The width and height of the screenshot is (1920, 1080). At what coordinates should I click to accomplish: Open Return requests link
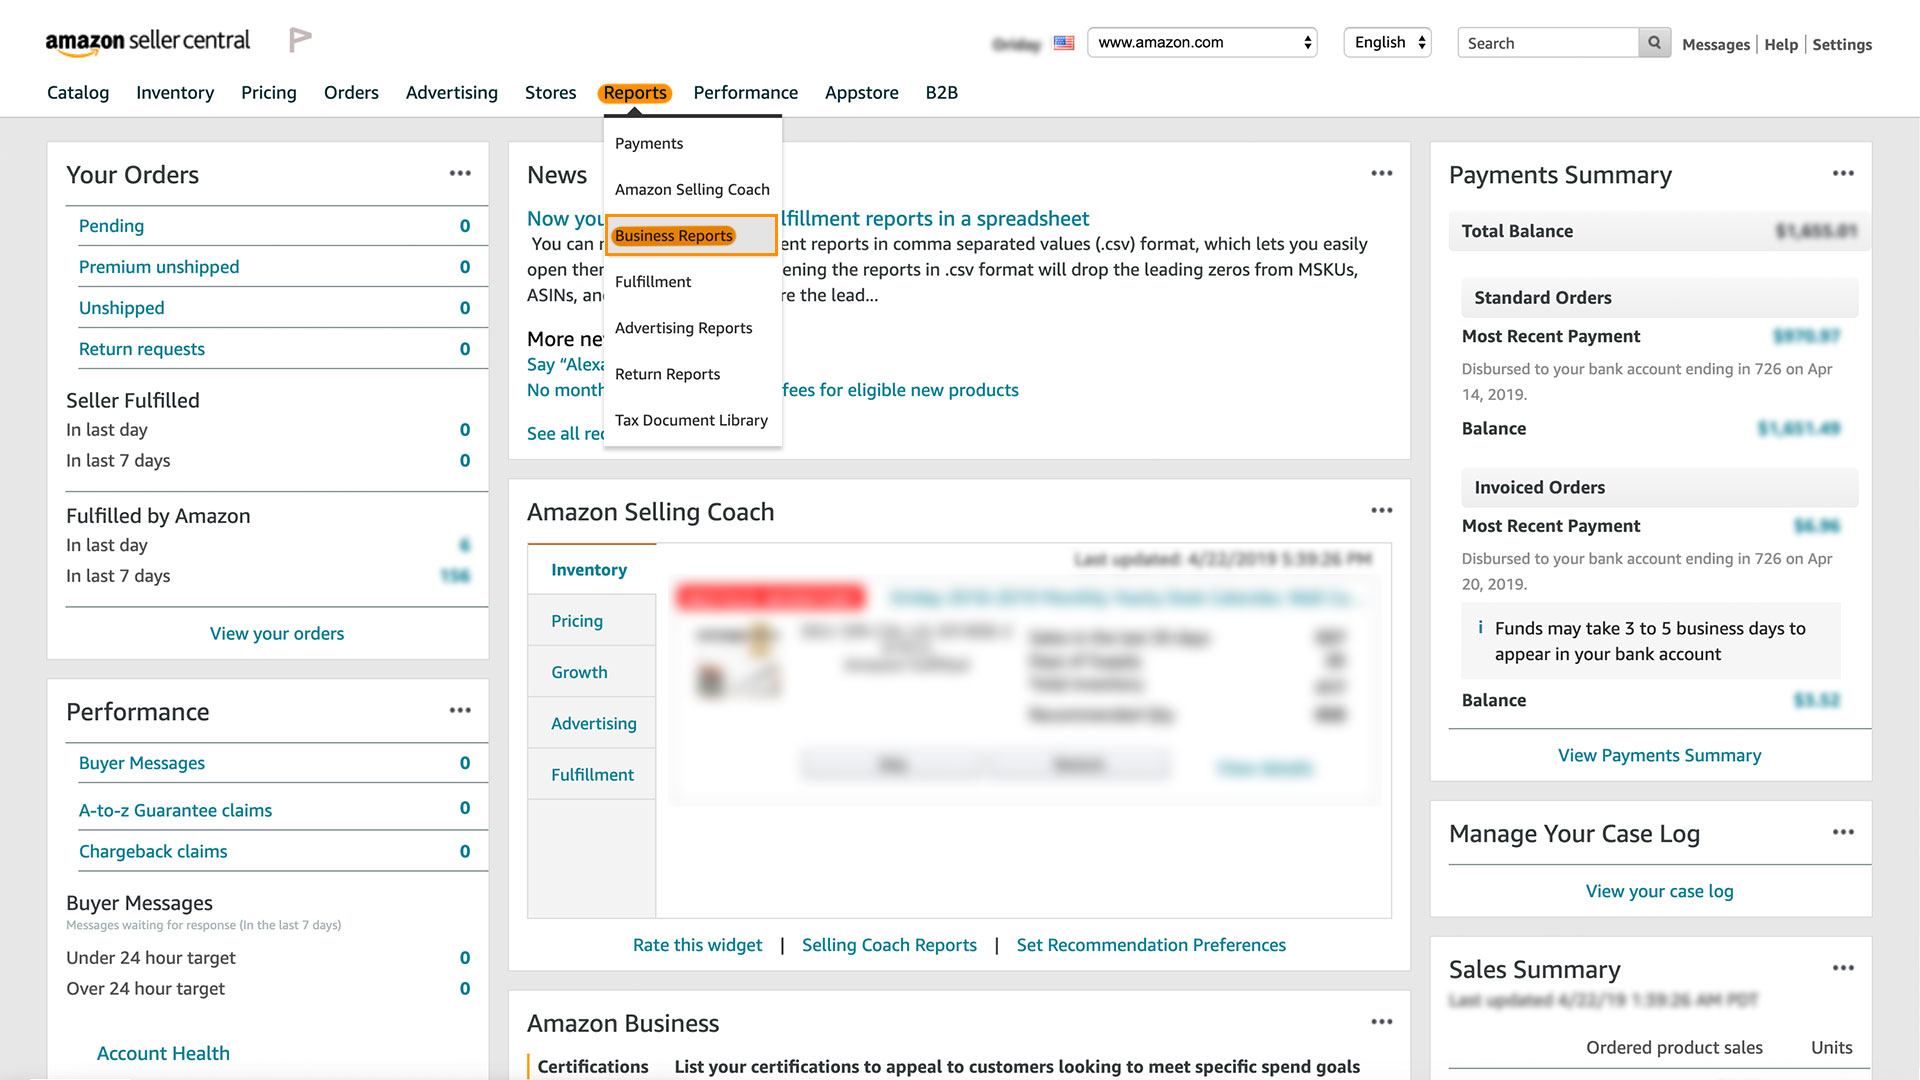(x=142, y=349)
